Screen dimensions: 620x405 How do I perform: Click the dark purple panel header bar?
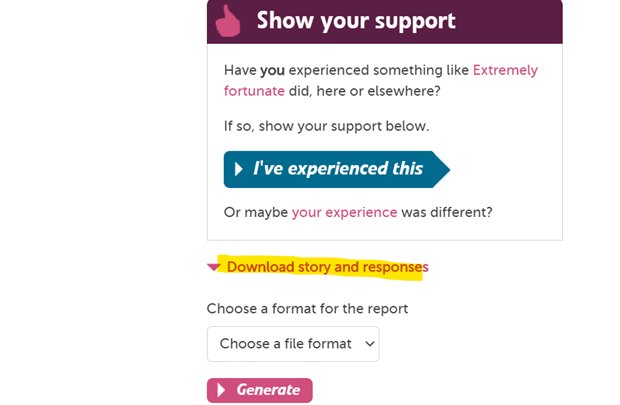coord(385,21)
